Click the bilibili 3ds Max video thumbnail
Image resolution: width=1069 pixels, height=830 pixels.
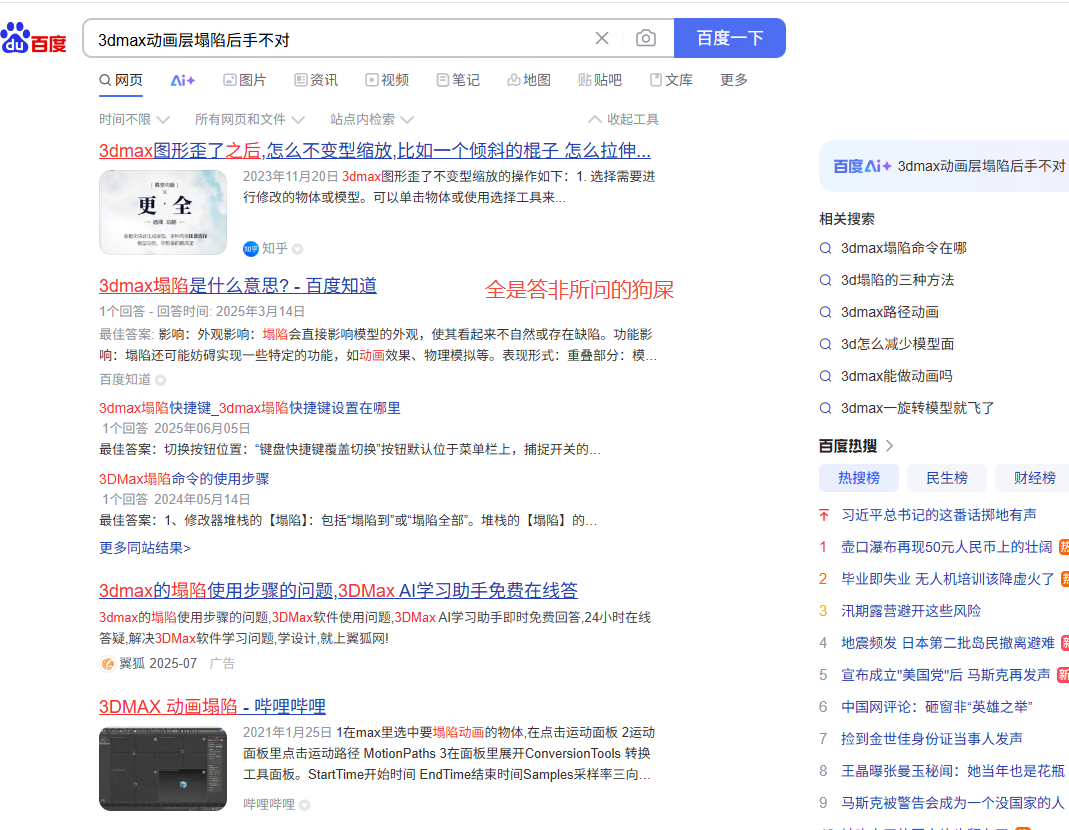tap(163, 769)
